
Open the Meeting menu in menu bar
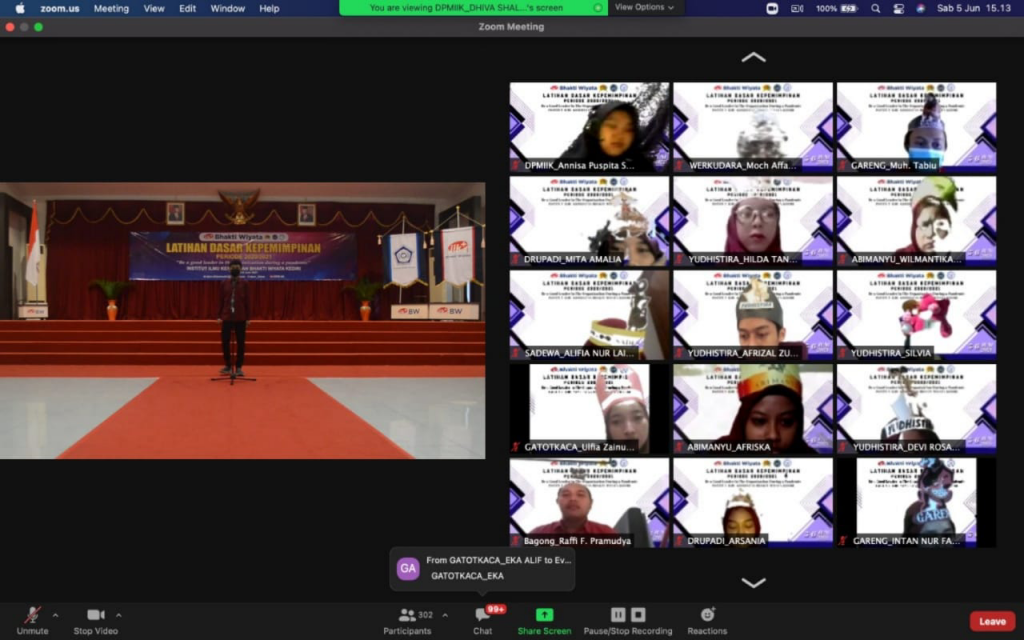(x=111, y=8)
